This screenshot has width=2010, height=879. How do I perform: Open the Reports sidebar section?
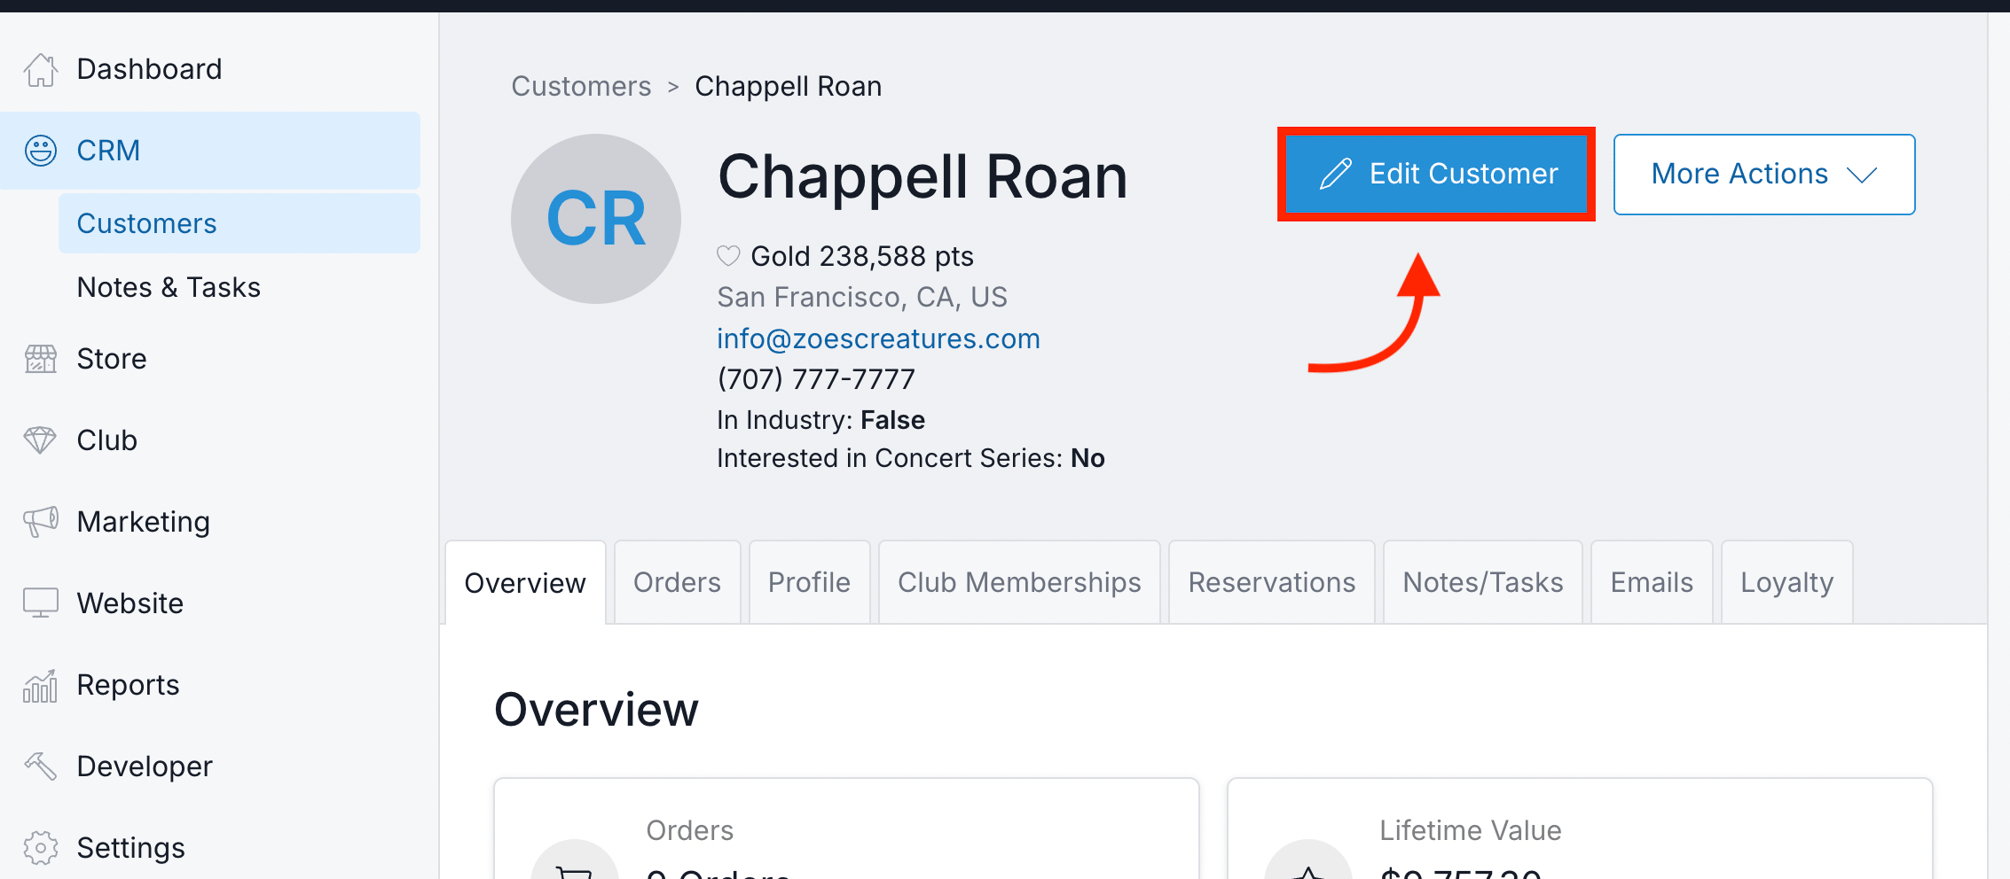click(210, 685)
